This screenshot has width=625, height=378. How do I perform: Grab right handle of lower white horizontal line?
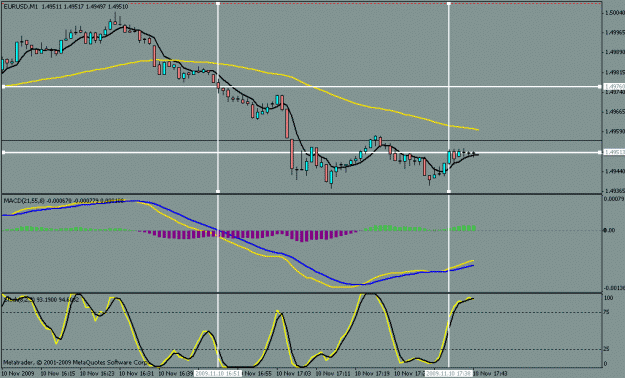[x=600, y=152]
